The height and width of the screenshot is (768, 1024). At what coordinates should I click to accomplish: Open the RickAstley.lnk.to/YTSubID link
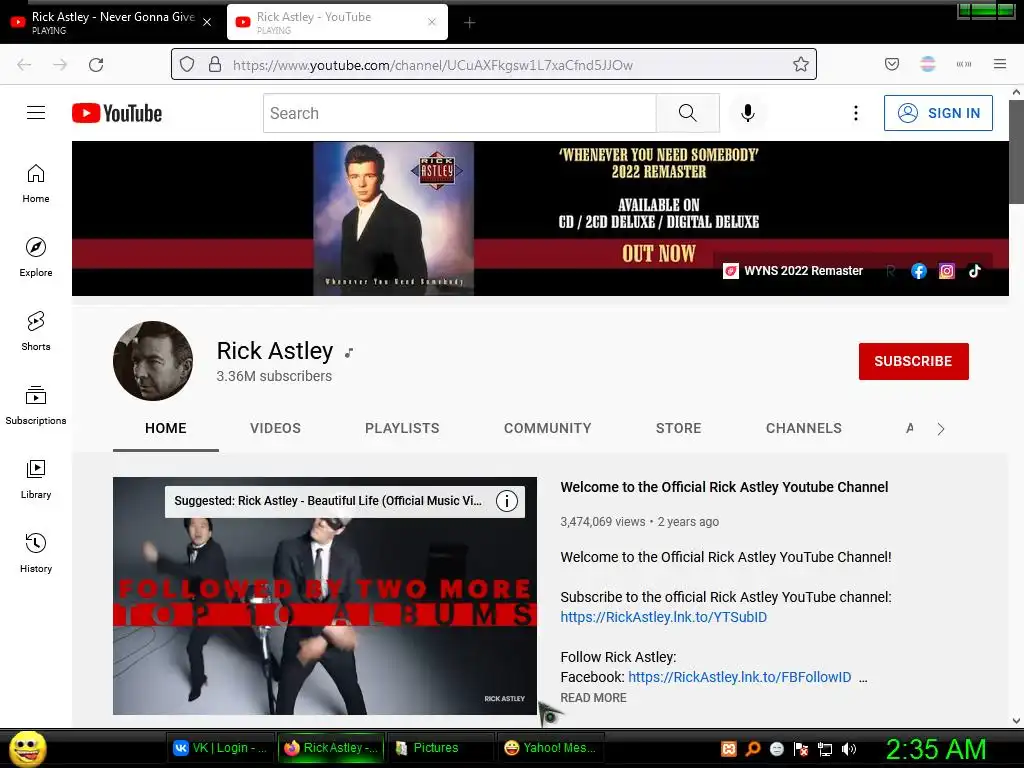pyautogui.click(x=664, y=617)
